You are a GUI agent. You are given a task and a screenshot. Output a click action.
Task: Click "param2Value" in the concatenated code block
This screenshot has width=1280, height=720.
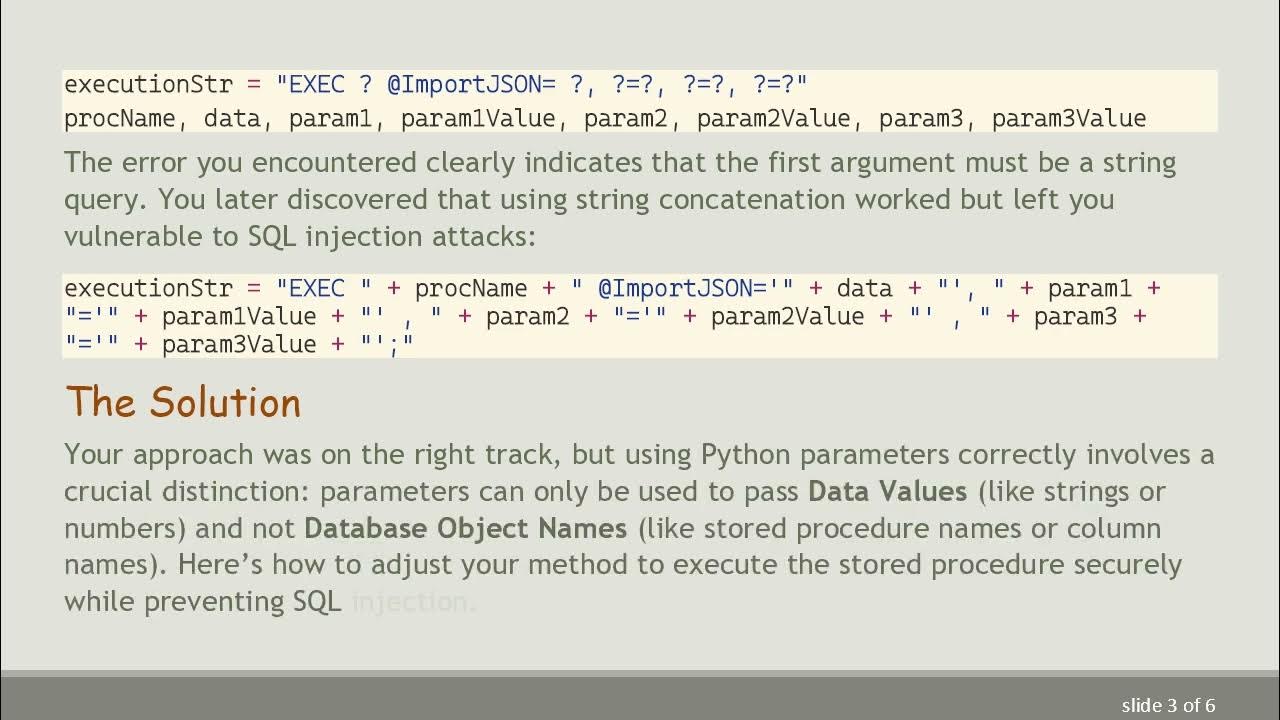(789, 317)
